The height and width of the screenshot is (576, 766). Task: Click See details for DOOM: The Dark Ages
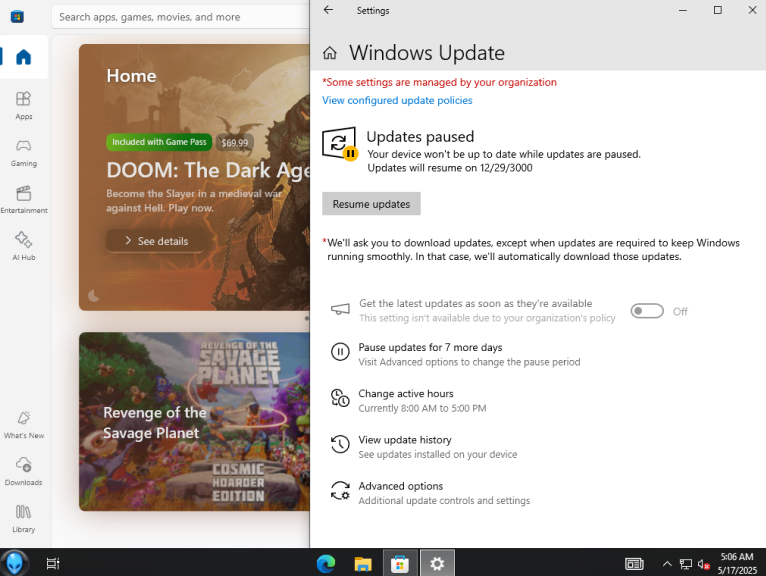[x=156, y=241]
